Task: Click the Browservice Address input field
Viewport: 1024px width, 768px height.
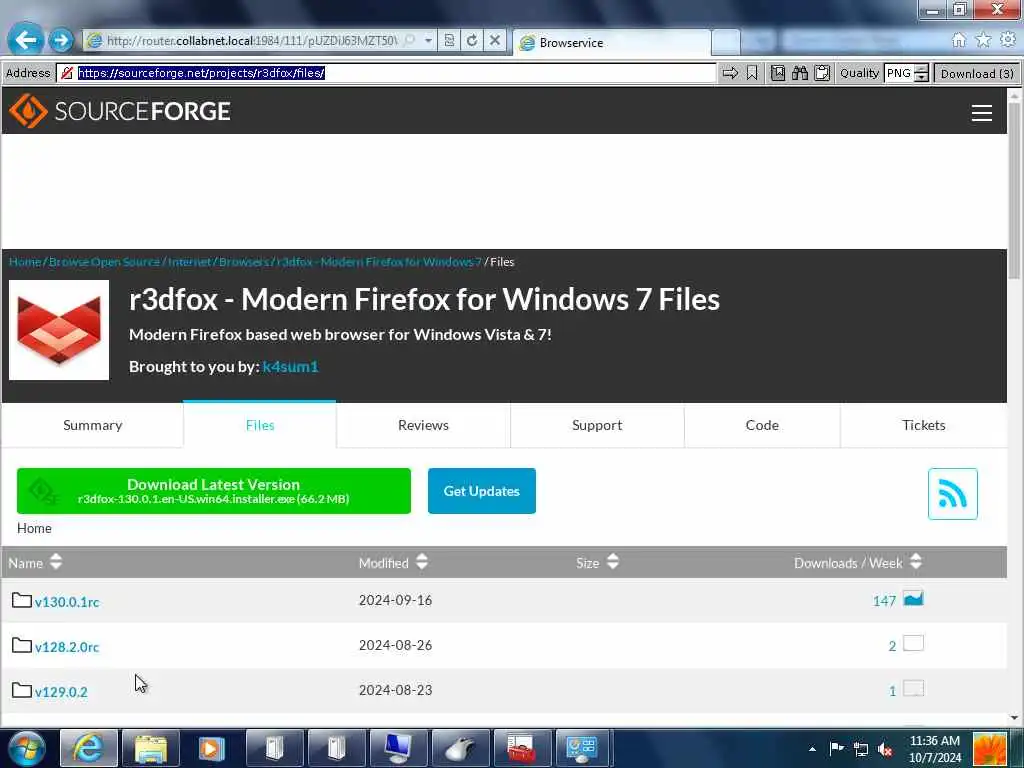Action: coord(387,73)
